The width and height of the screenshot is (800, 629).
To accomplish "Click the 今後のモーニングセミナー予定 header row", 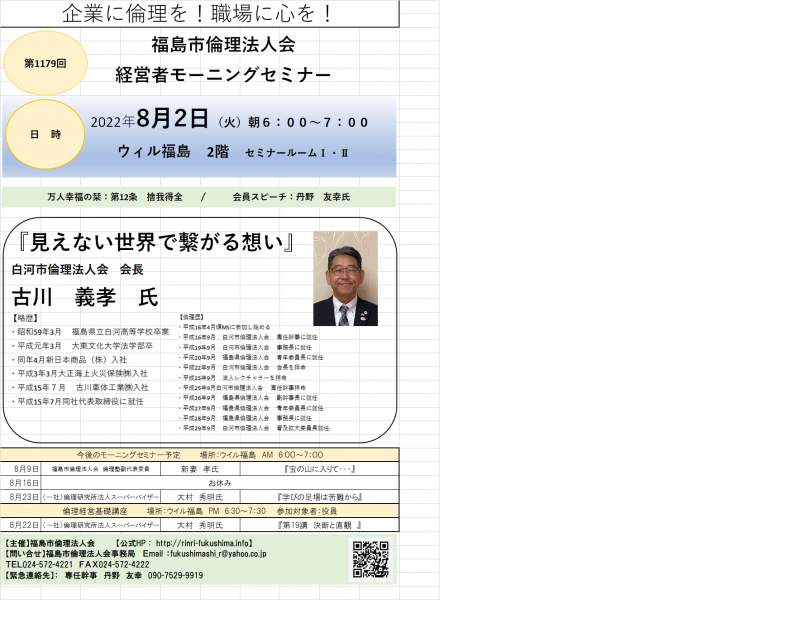I will click(x=199, y=454).
